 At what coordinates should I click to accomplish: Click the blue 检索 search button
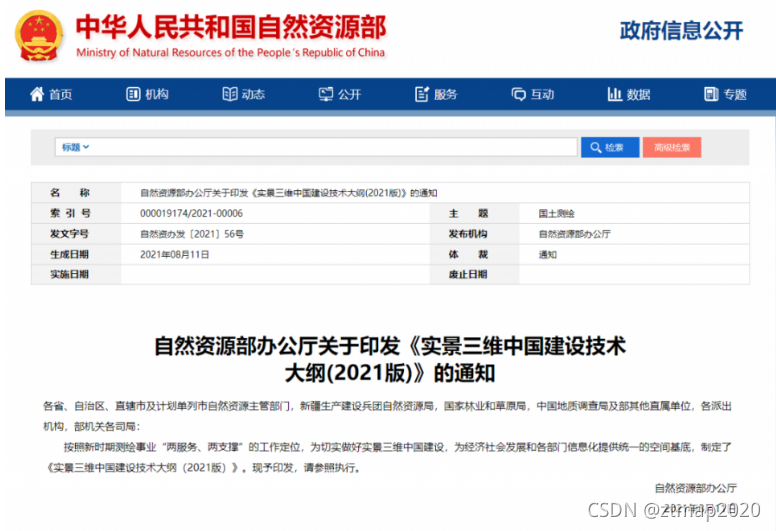[x=610, y=147]
